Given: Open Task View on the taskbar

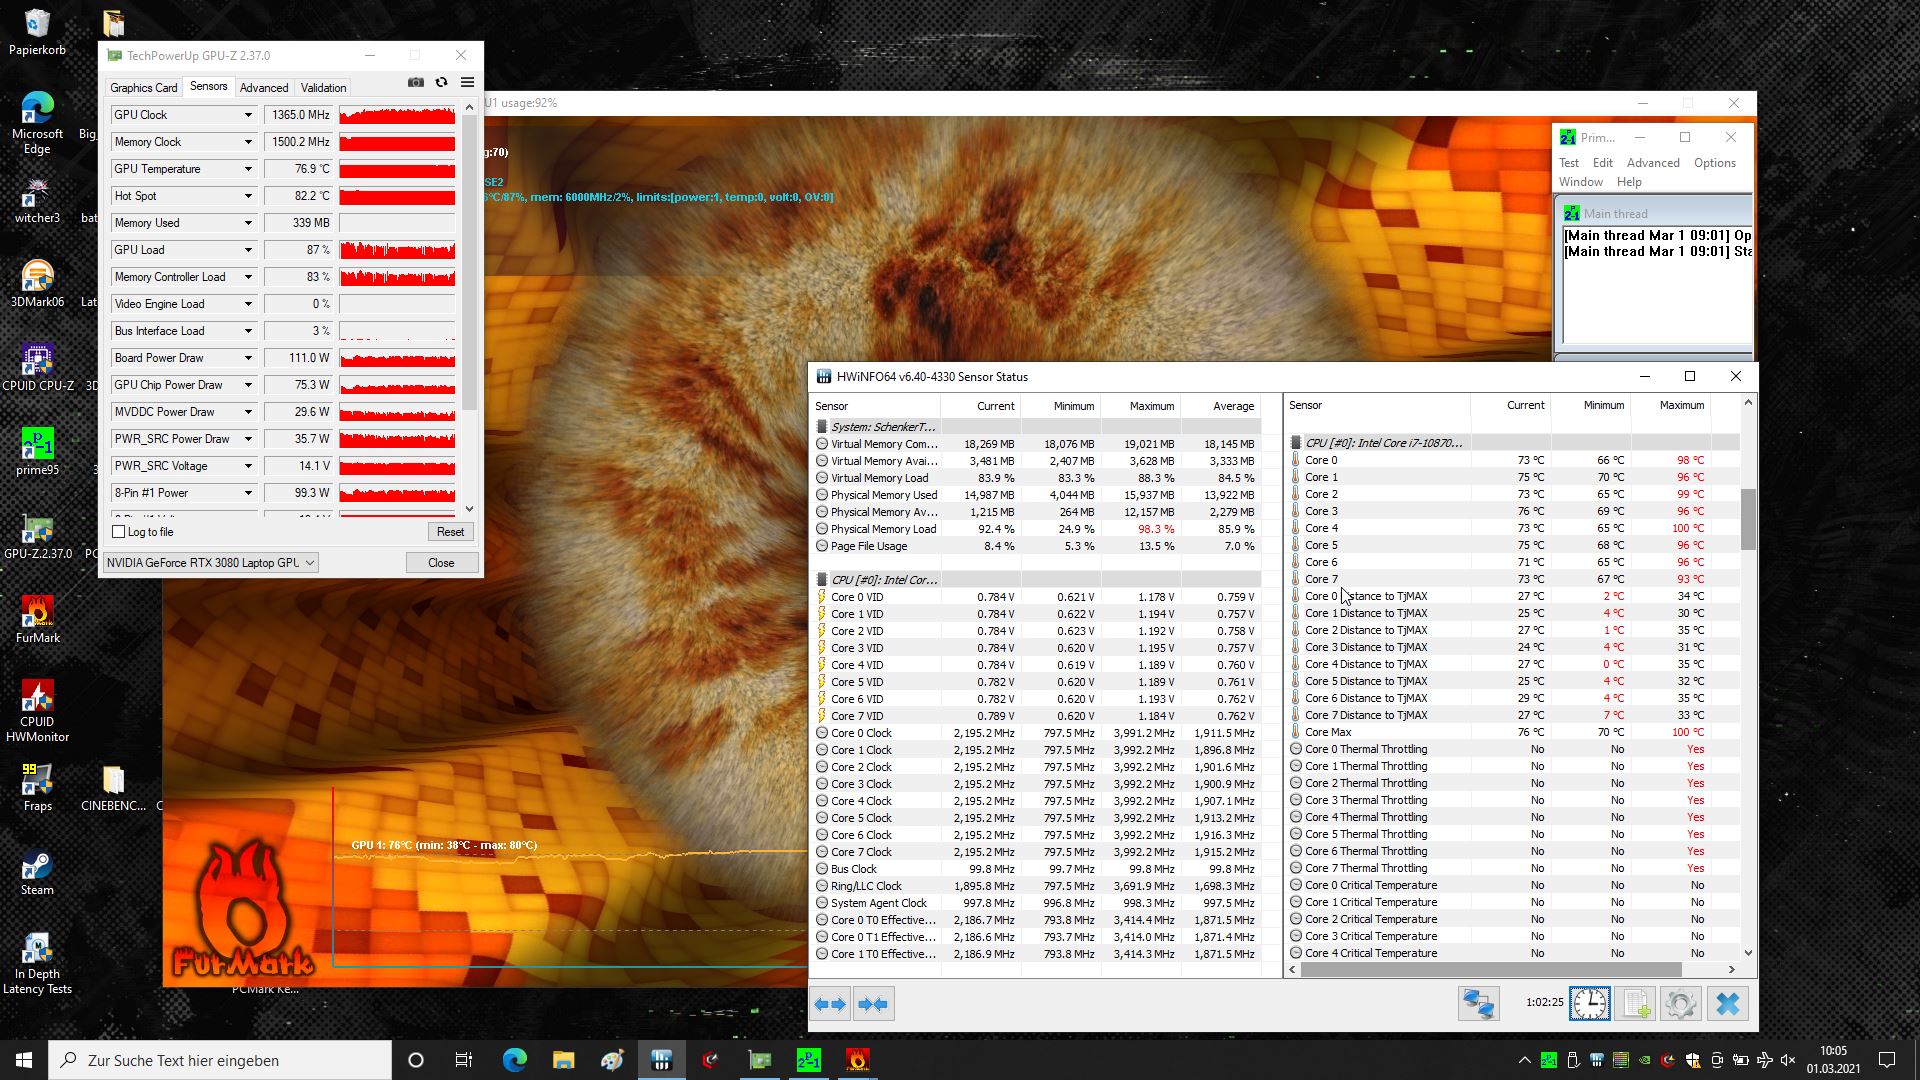Looking at the screenshot, I should click(x=464, y=1060).
